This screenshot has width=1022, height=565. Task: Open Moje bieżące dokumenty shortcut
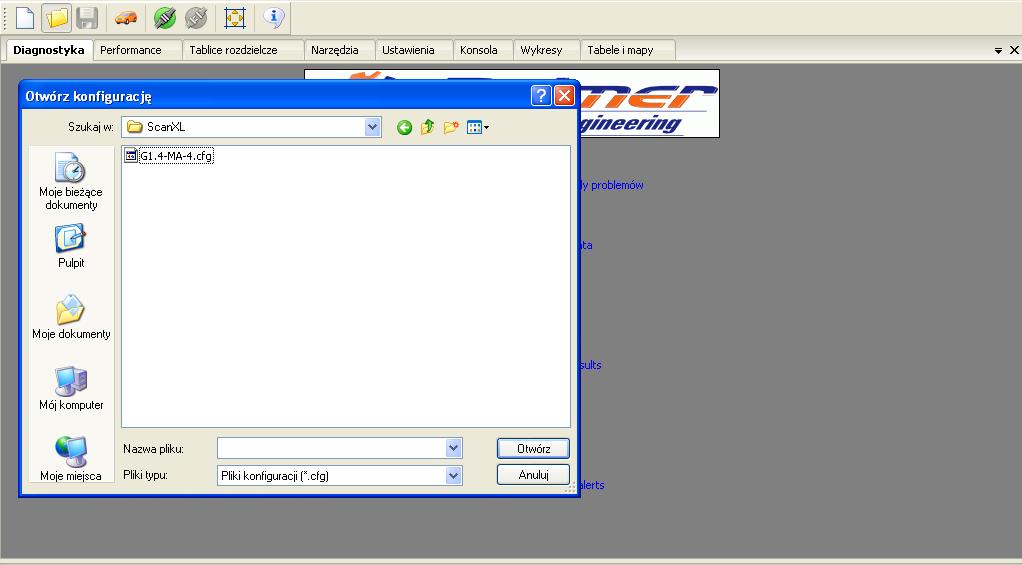pos(70,181)
